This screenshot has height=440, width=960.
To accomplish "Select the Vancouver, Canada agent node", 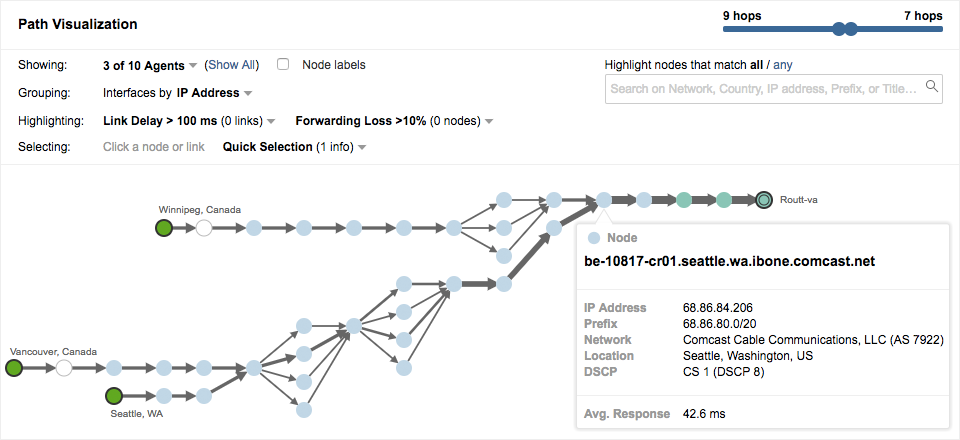I will tap(14, 368).
